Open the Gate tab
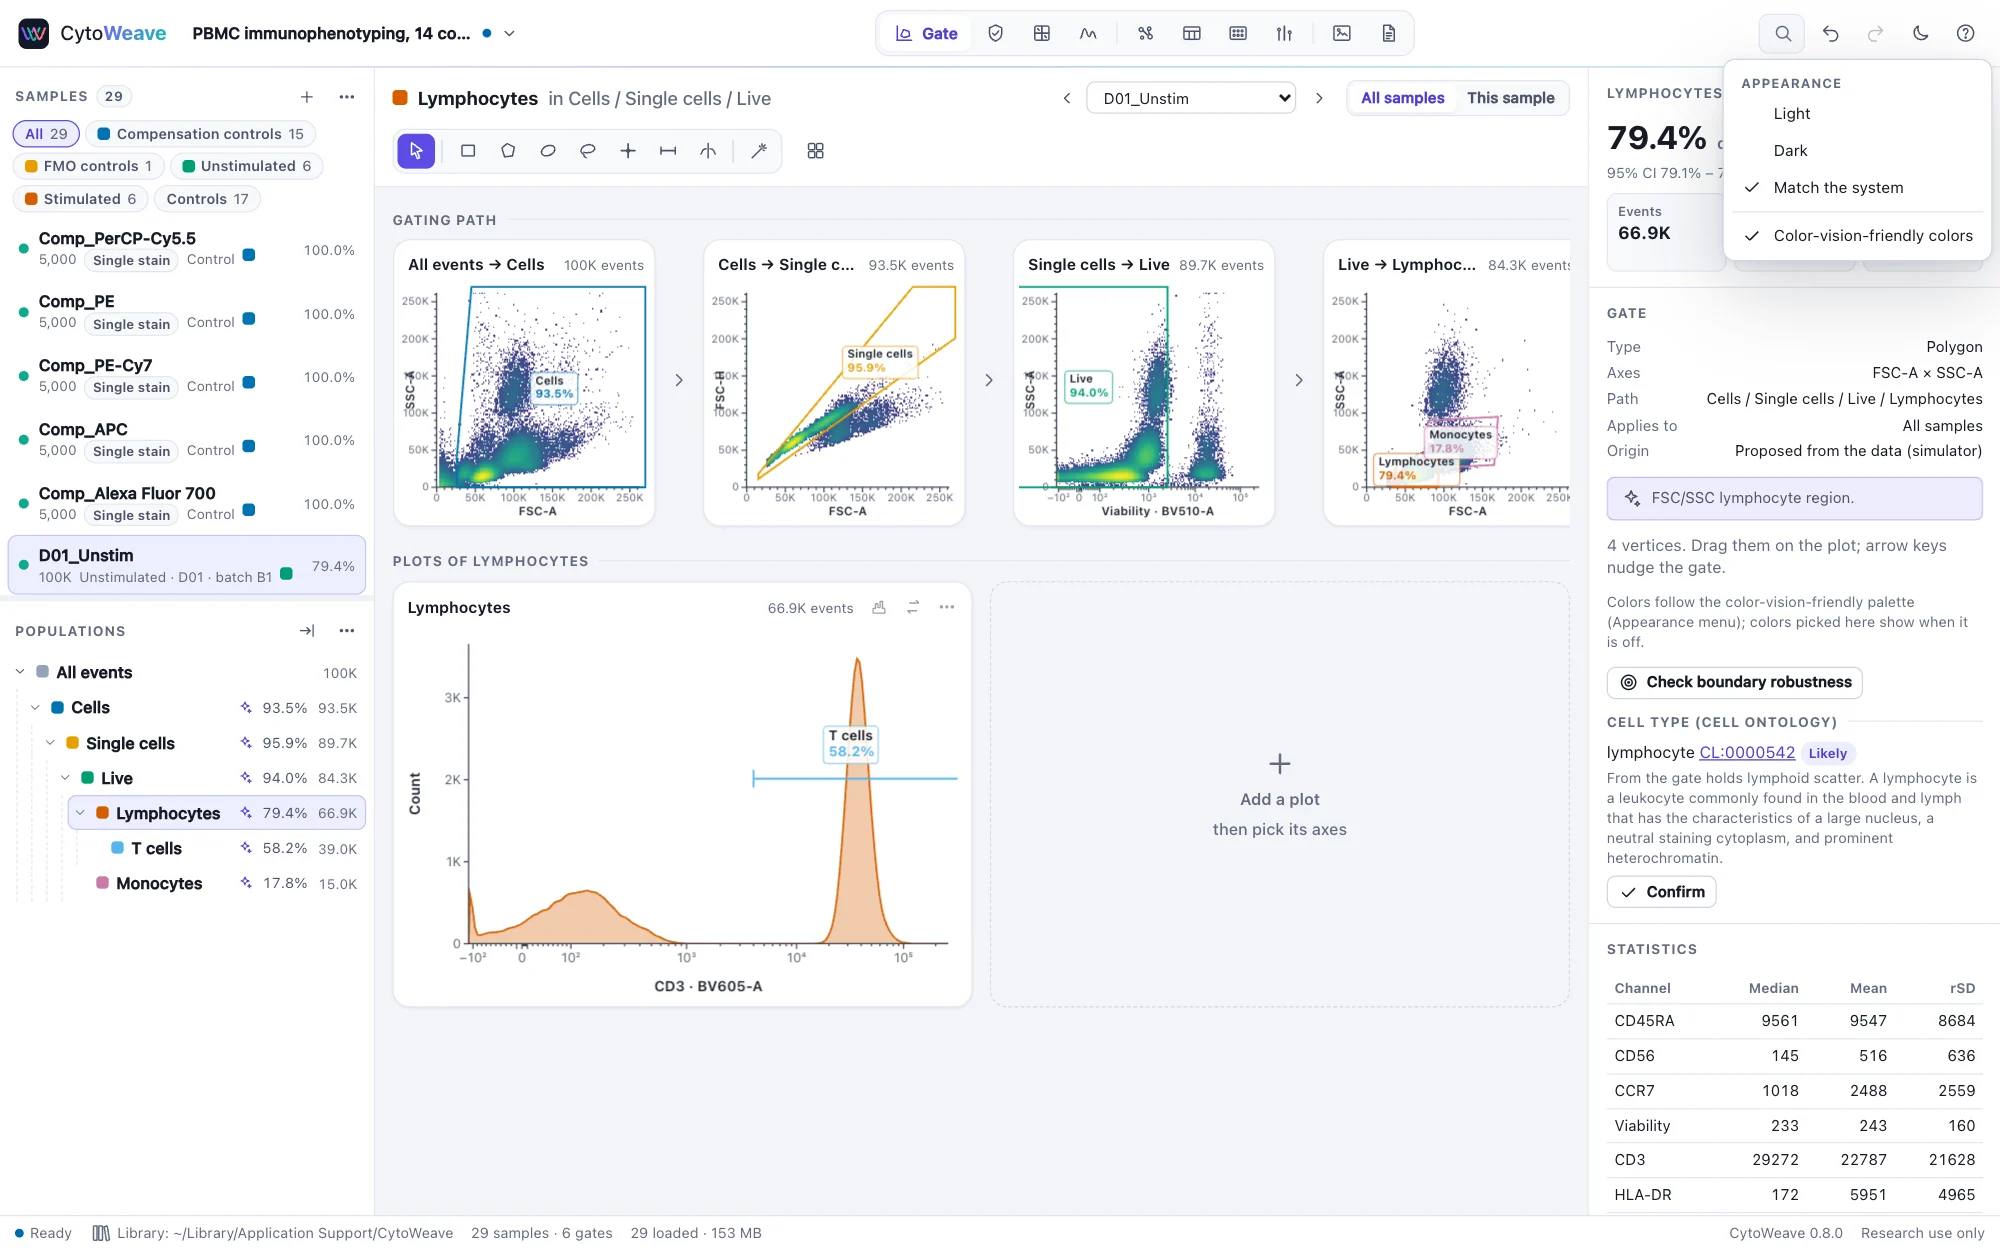Screen dimensions: 2000x1250 tap(926, 33)
